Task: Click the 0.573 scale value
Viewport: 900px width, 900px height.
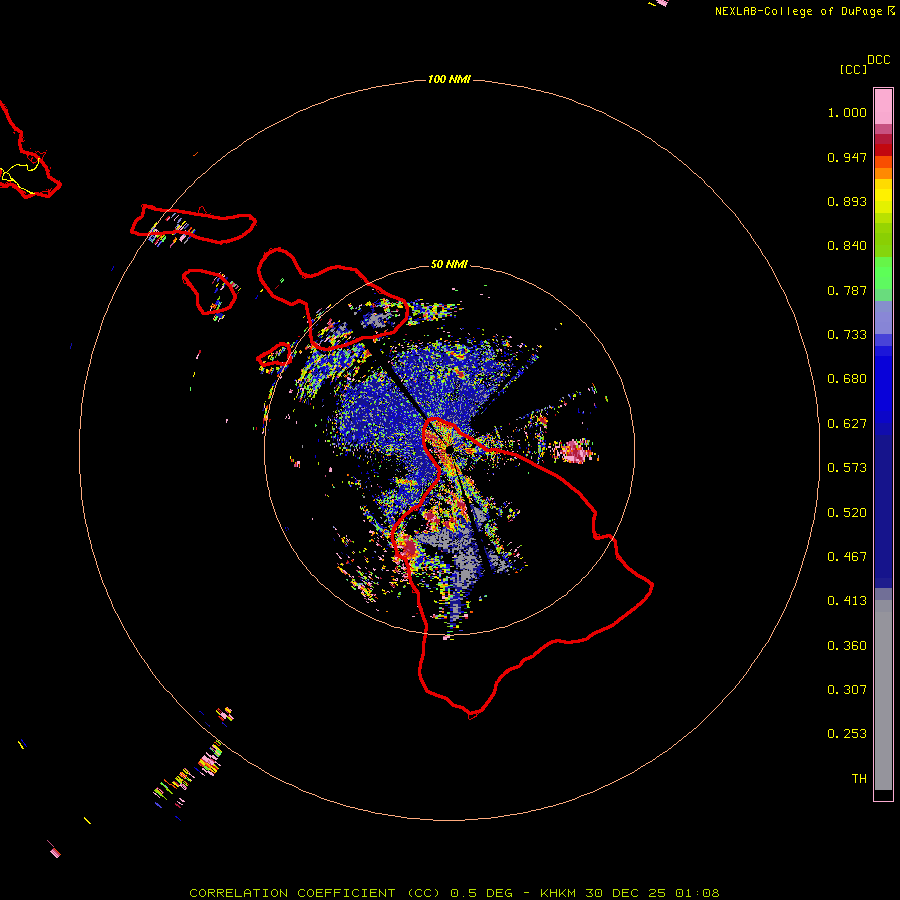Action: [x=847, y=468]
